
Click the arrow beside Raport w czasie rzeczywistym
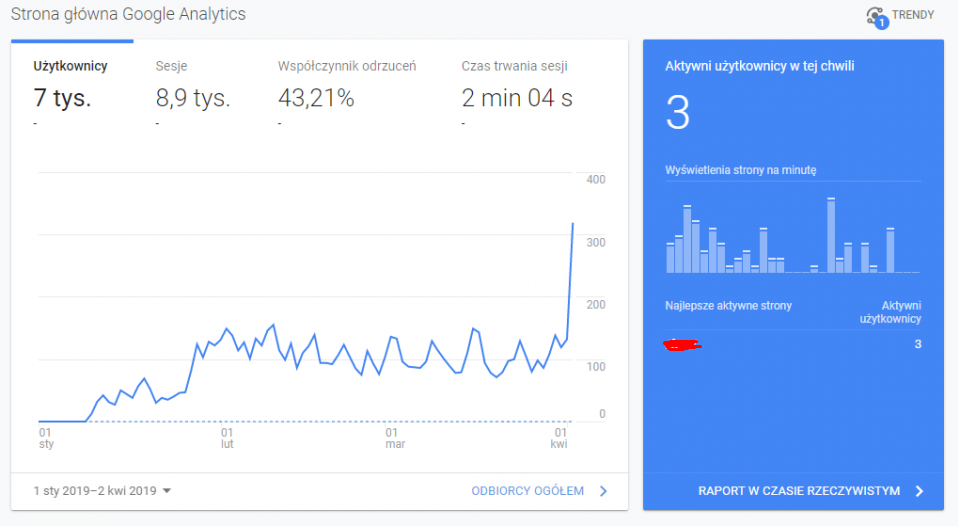point(919,491)
